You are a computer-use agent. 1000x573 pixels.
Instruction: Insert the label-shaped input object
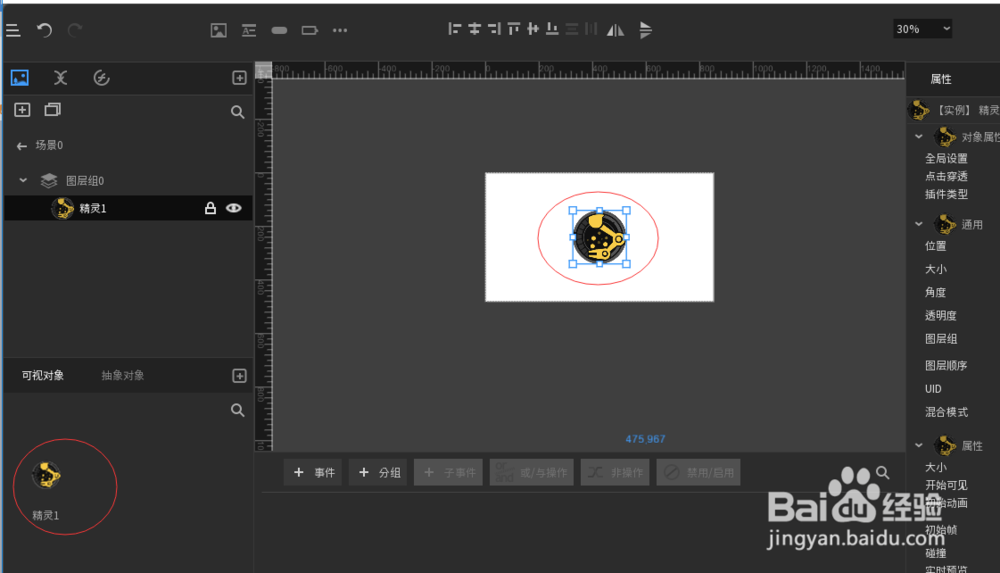[x=309, y=30]
